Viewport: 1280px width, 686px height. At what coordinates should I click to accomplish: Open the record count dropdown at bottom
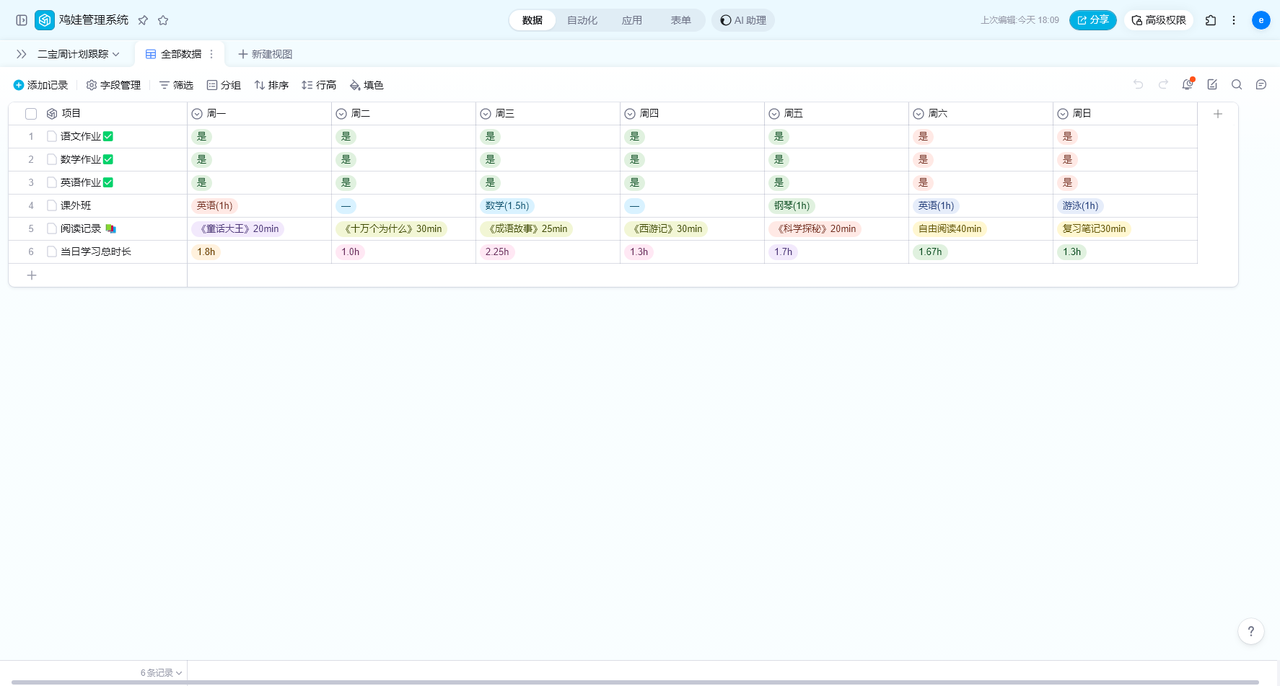point(161,673)
